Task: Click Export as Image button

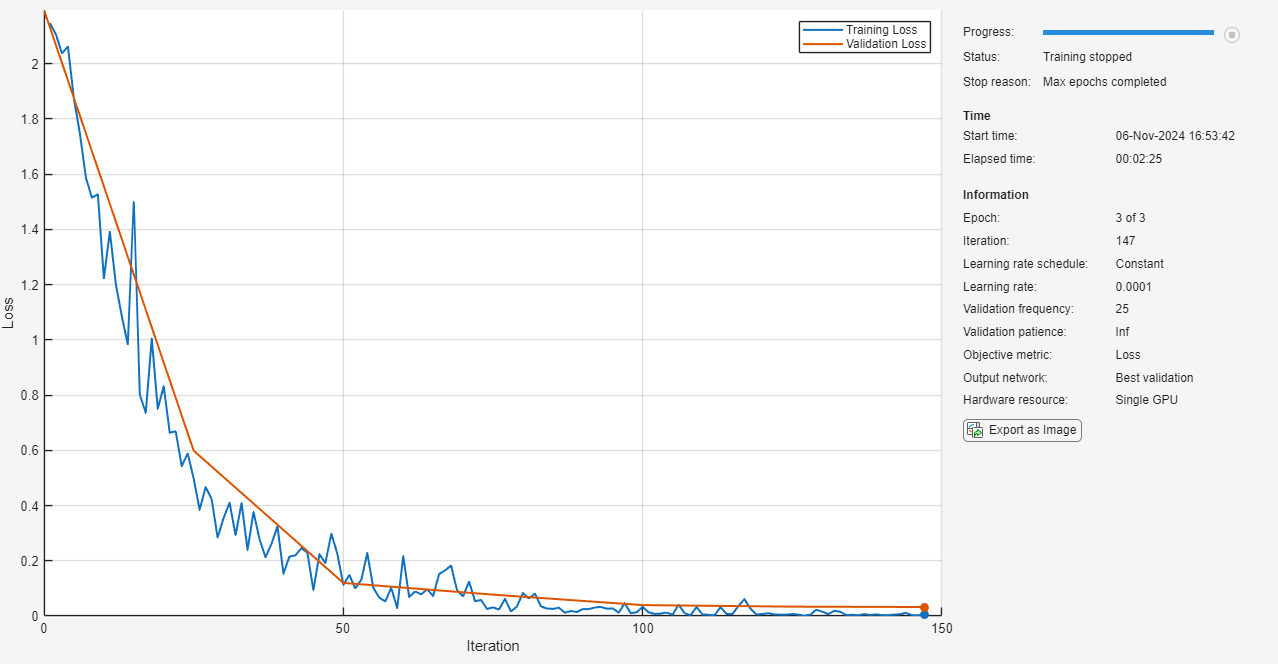Action: (x=1022, y=430)
